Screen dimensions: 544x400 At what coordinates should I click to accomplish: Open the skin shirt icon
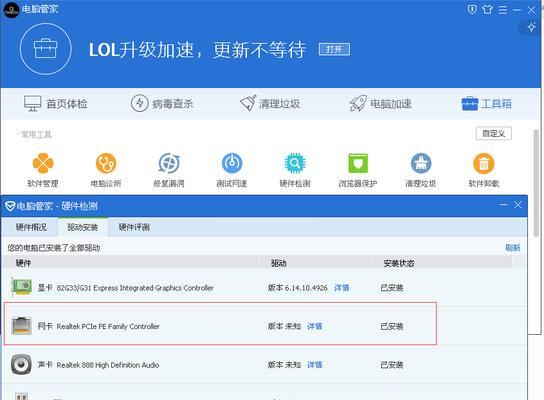pos(487,9)
